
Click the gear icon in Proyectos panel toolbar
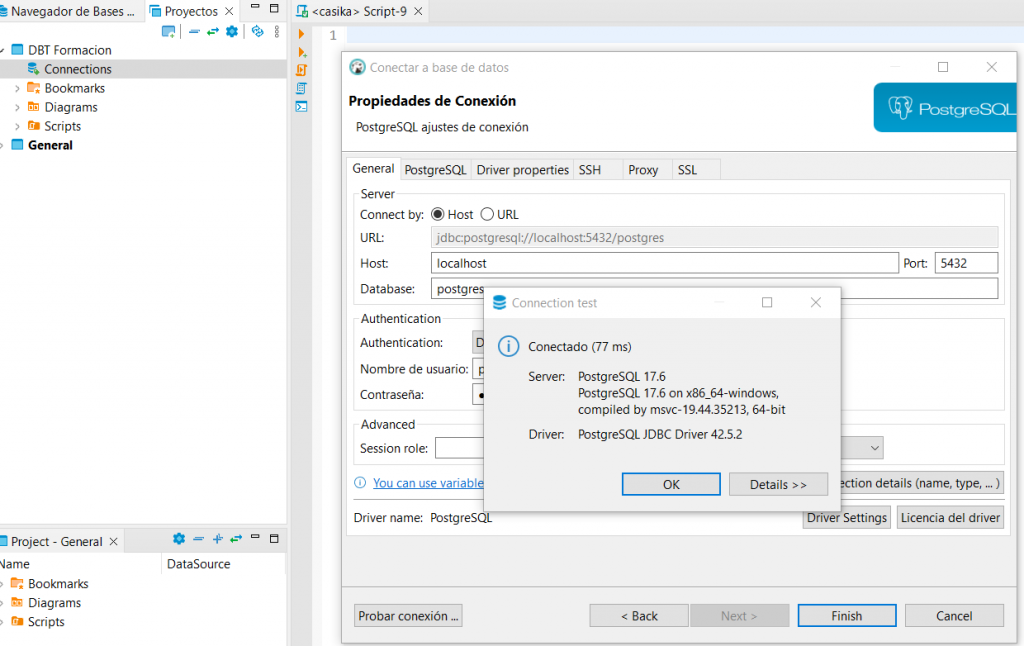[x=231, y=31]
